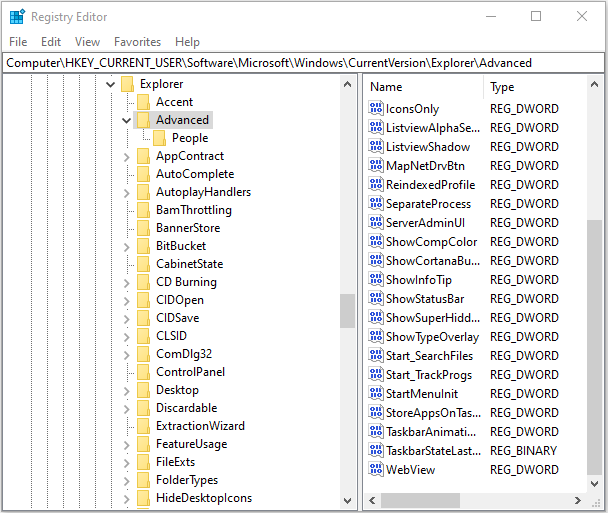
Task: Click the folder icon for BitBucket
Action: click(144, 246)
